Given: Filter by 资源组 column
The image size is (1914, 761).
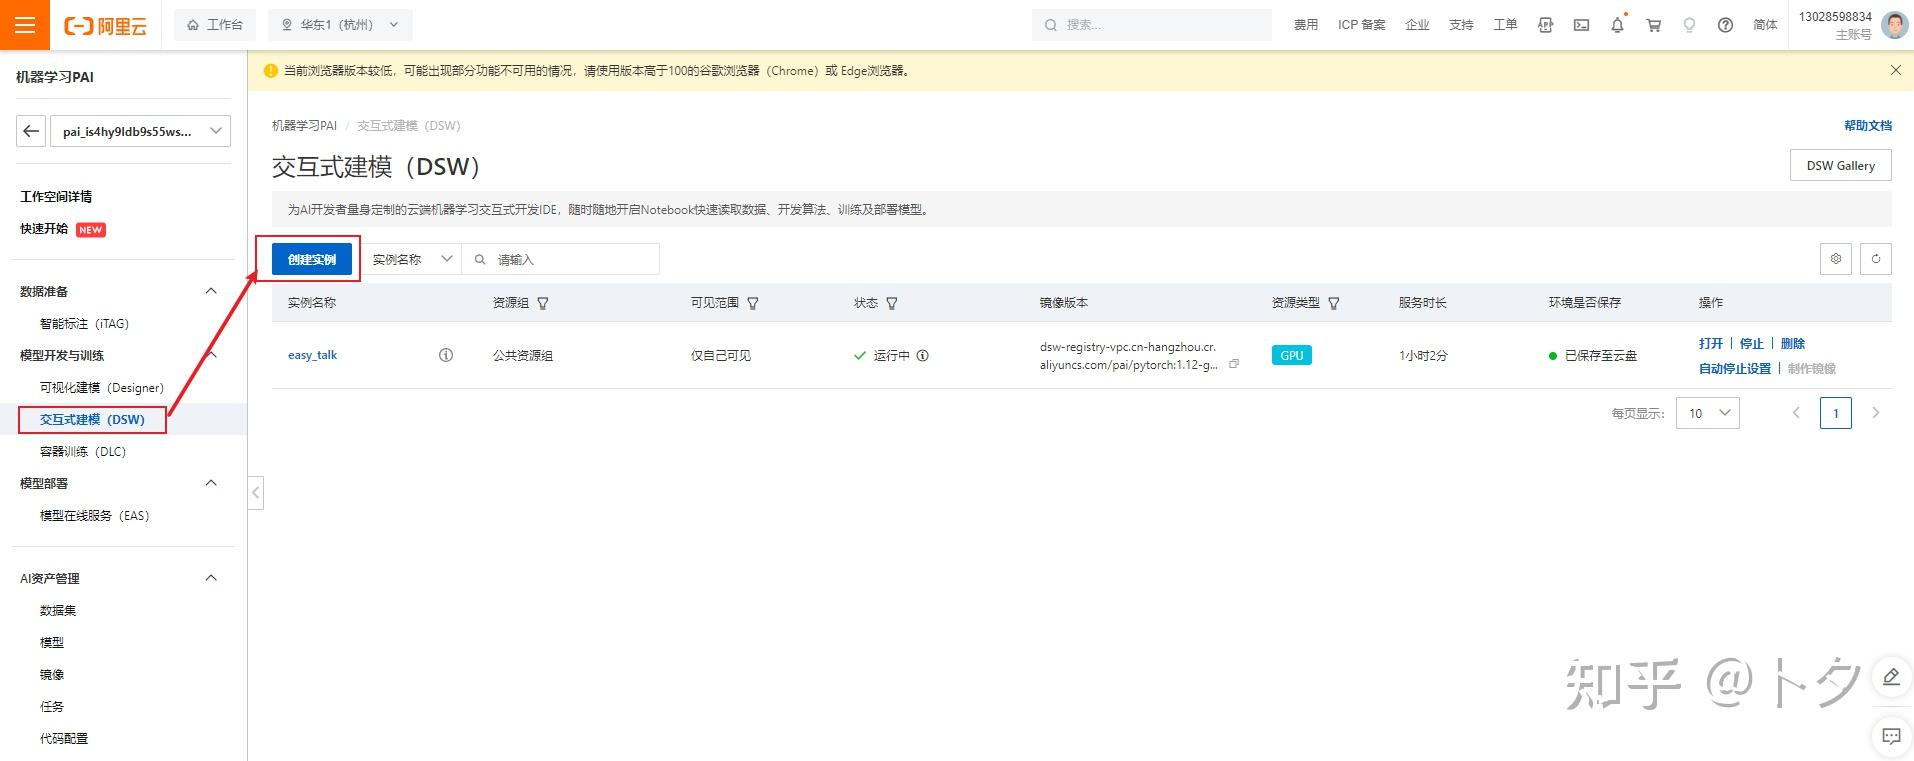Looking at the screenshot, I should pyautogui.click(x=543, y=303).
